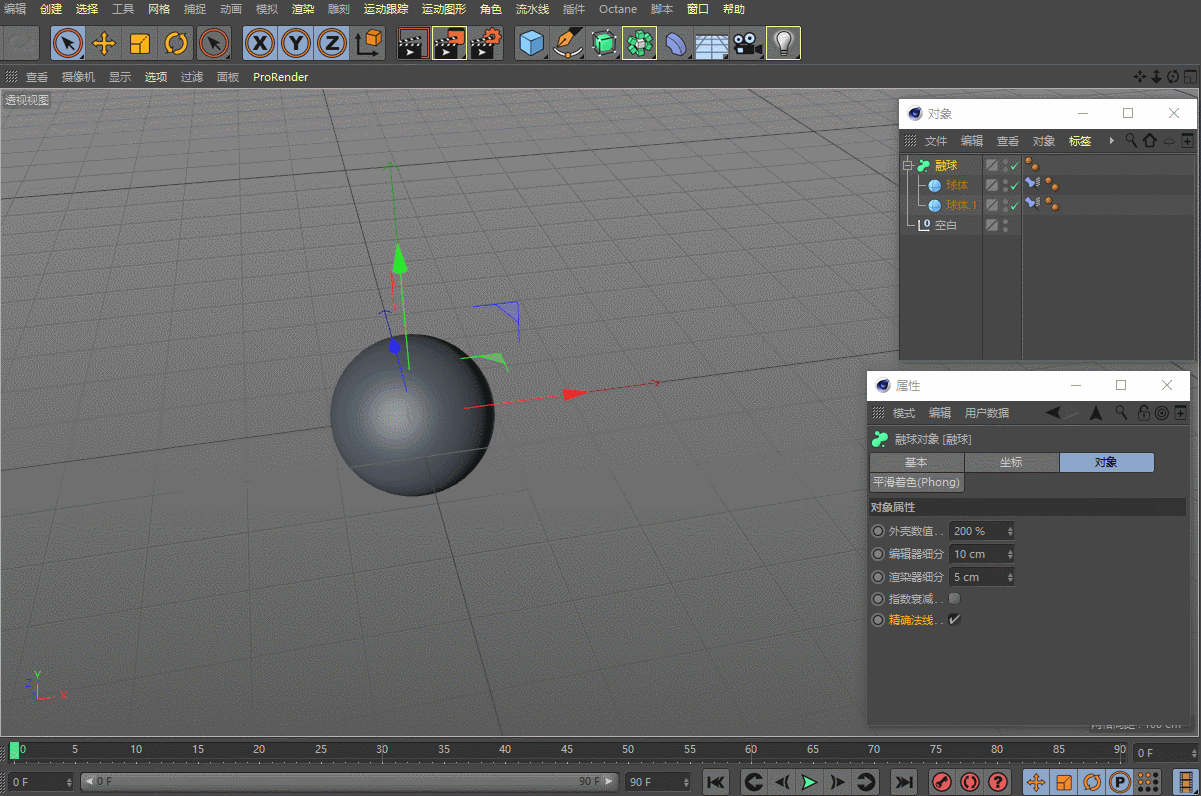The image size is (1201, 796).
Task: Open viewport 摄像机 menu
Action: [x=78, y=77]
